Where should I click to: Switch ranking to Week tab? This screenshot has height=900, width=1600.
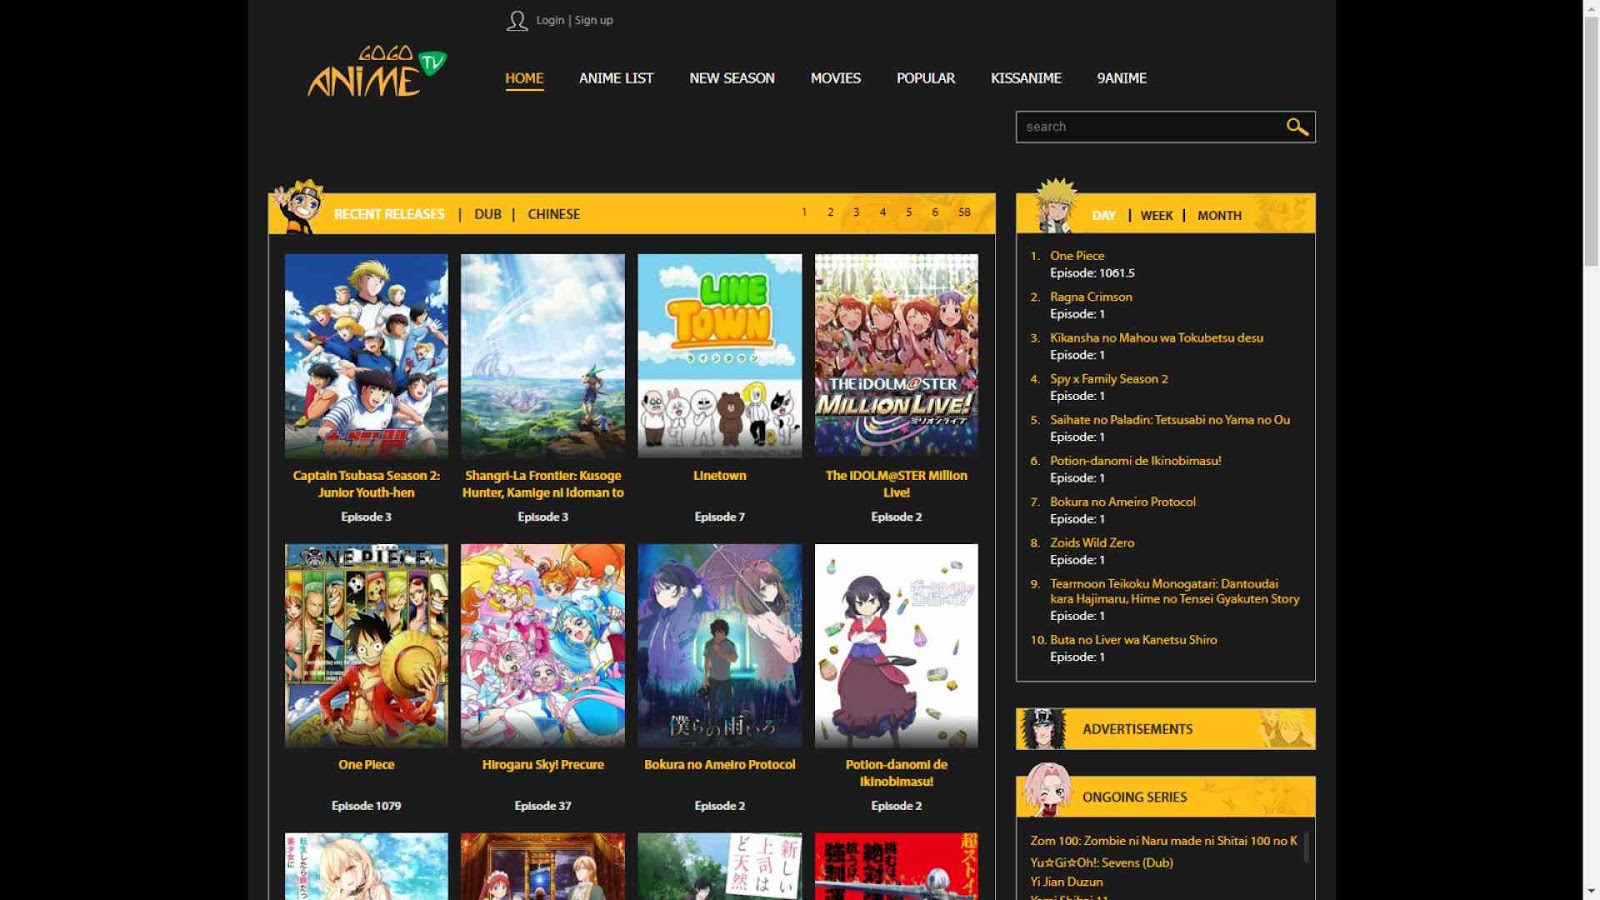pos(1157,215)
